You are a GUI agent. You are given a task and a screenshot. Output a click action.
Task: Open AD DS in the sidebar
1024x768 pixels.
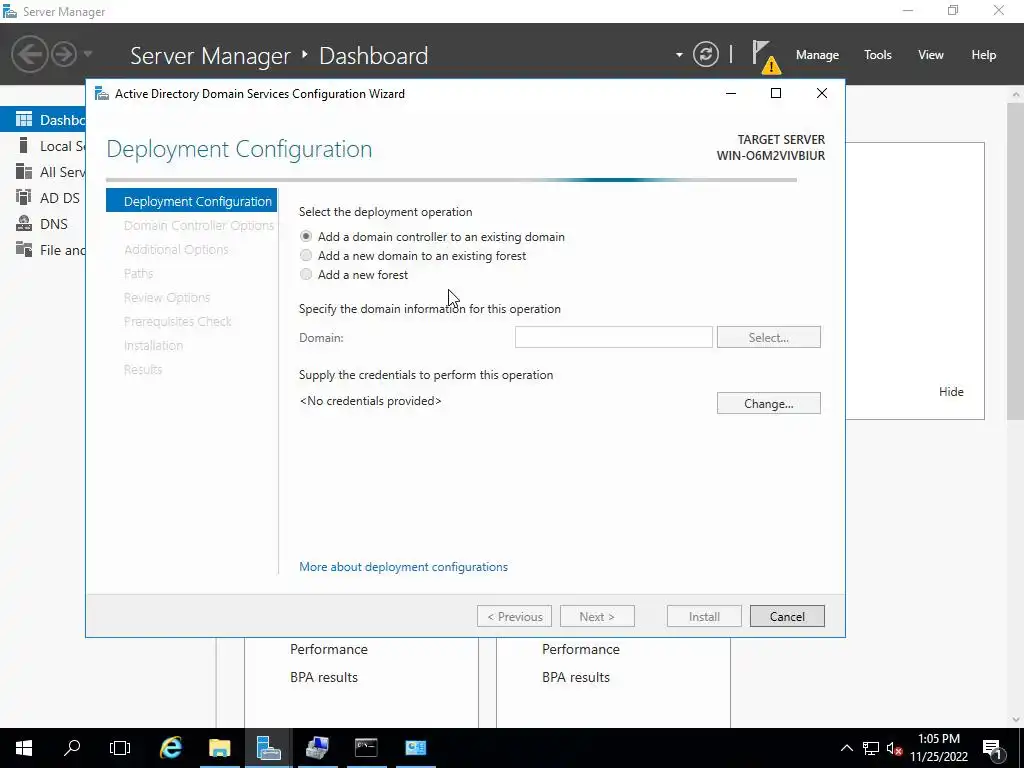pyautogui.click(x=43, y=198)
